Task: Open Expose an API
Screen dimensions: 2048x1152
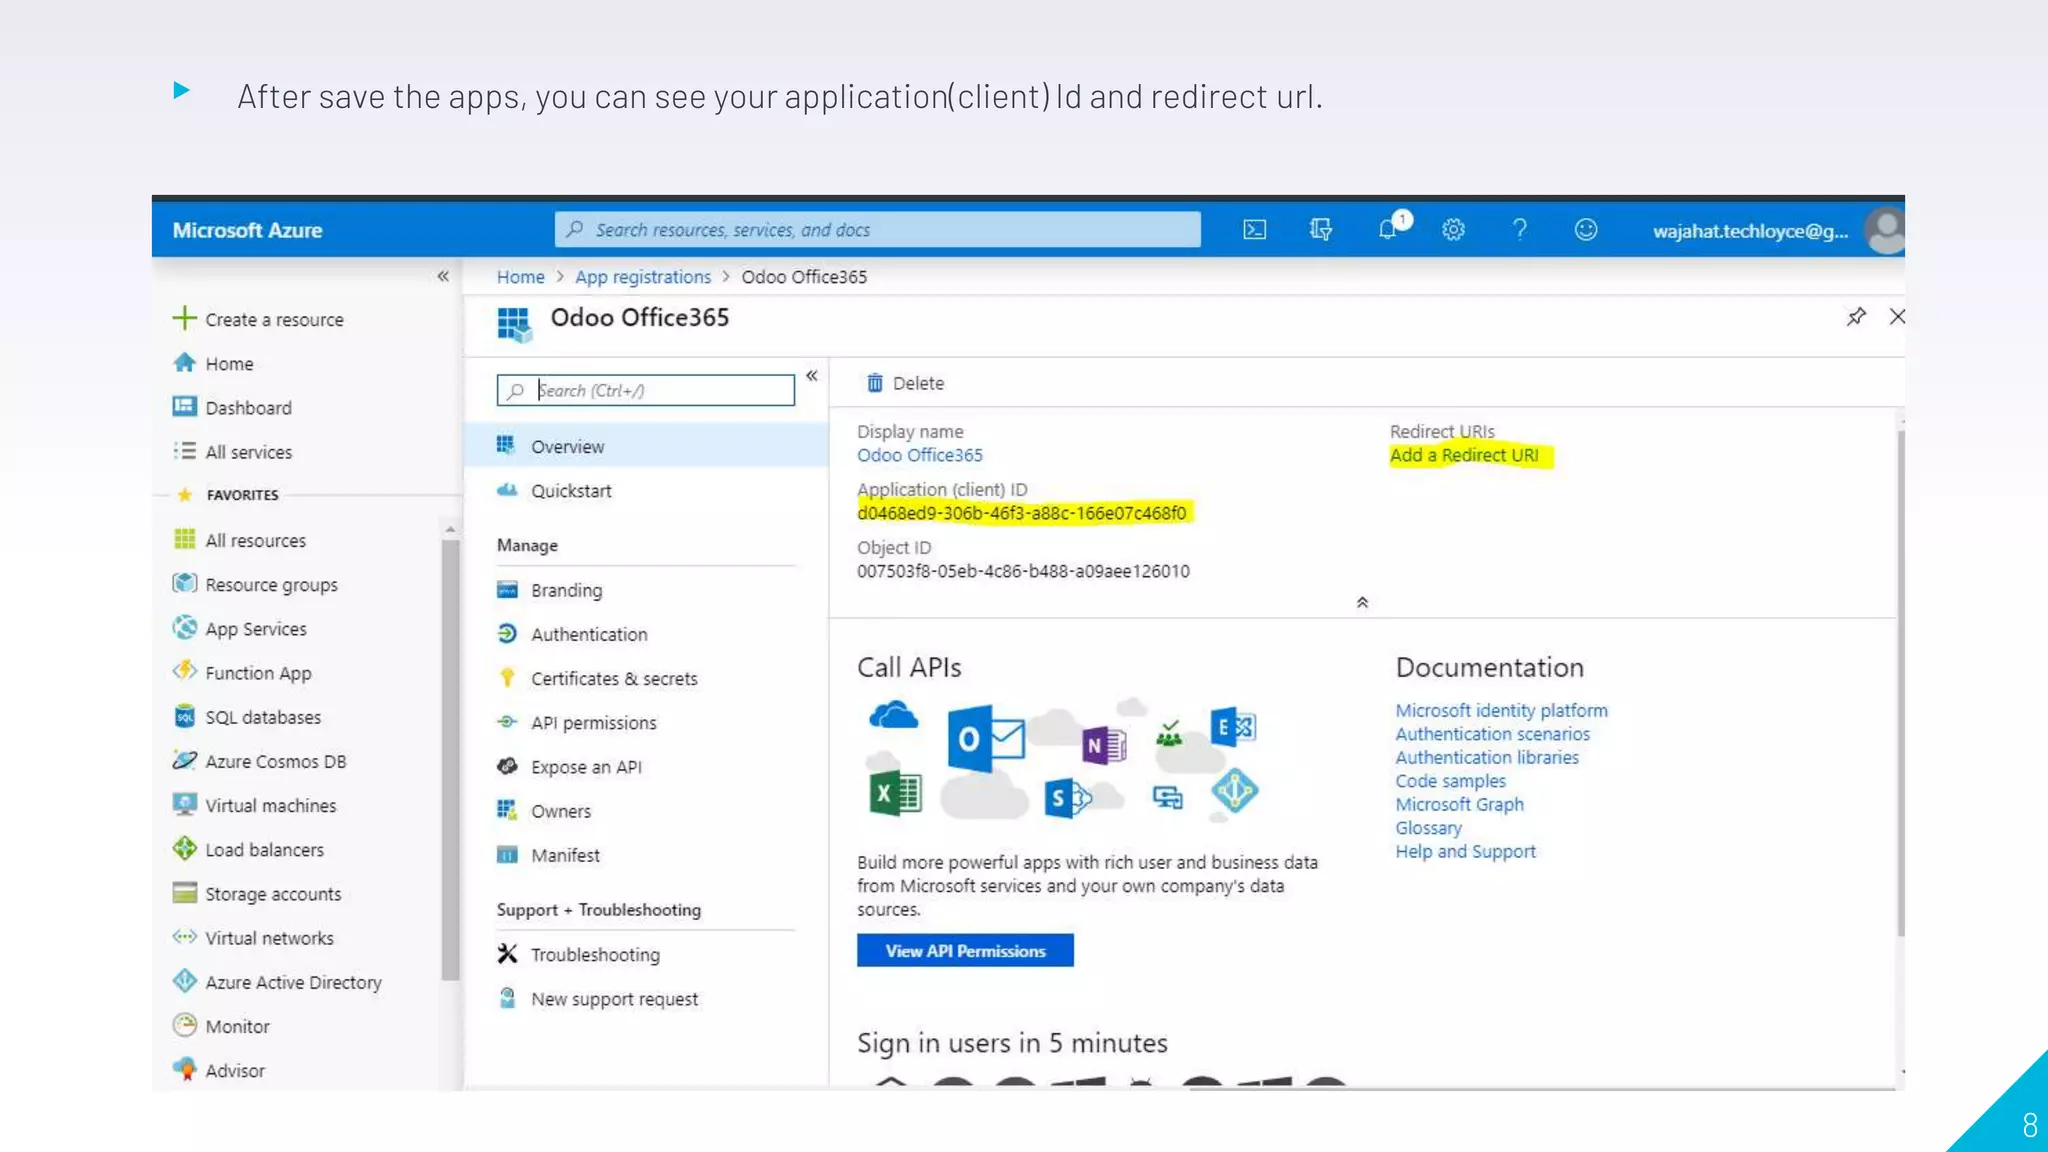Action: point(569,766)
